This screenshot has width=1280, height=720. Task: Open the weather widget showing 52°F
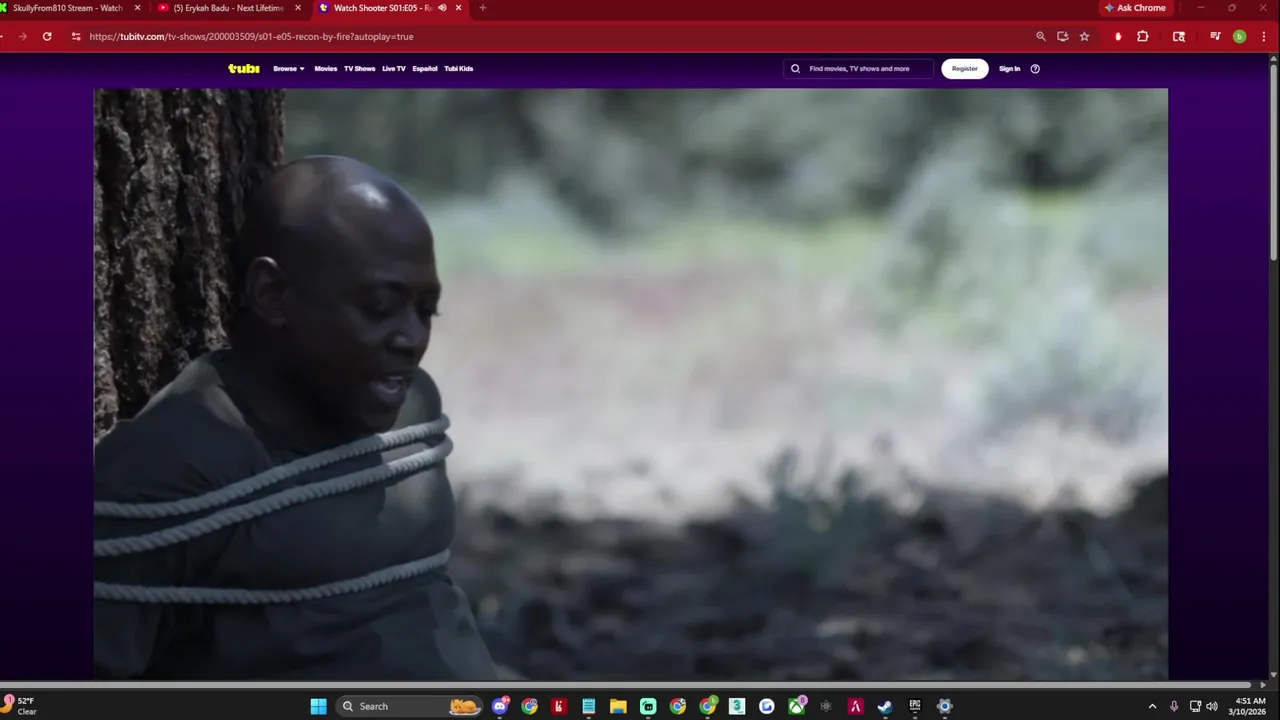click(x=20, y=706)
